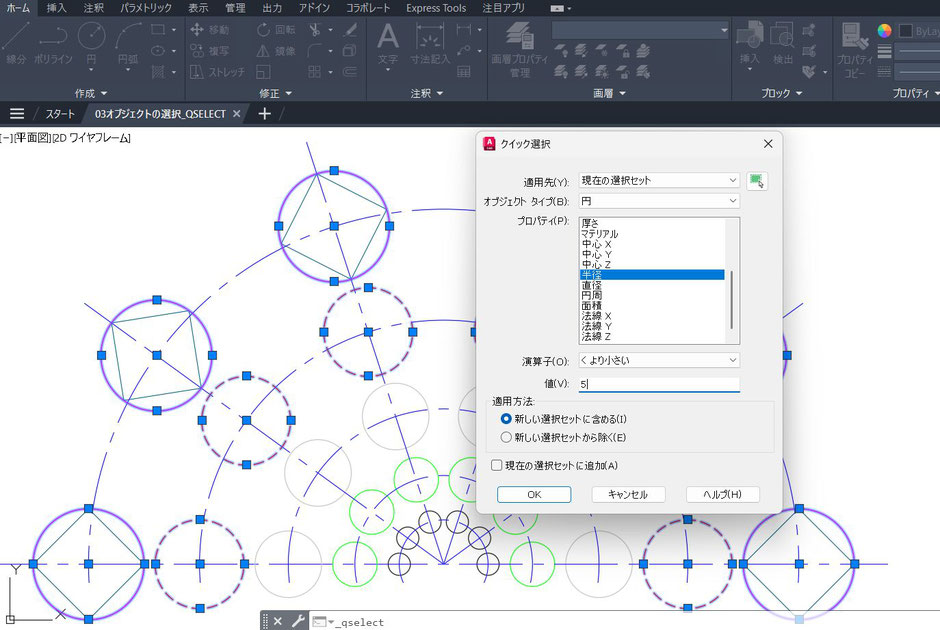940x630 pixels.
Task: Open the パラメトリック ribbon tab
Action: (146, 8)
